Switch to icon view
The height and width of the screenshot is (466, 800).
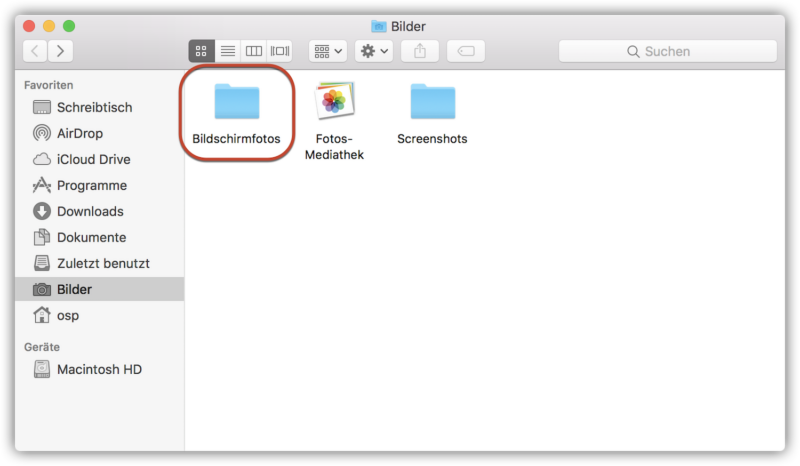coord(202,51)
